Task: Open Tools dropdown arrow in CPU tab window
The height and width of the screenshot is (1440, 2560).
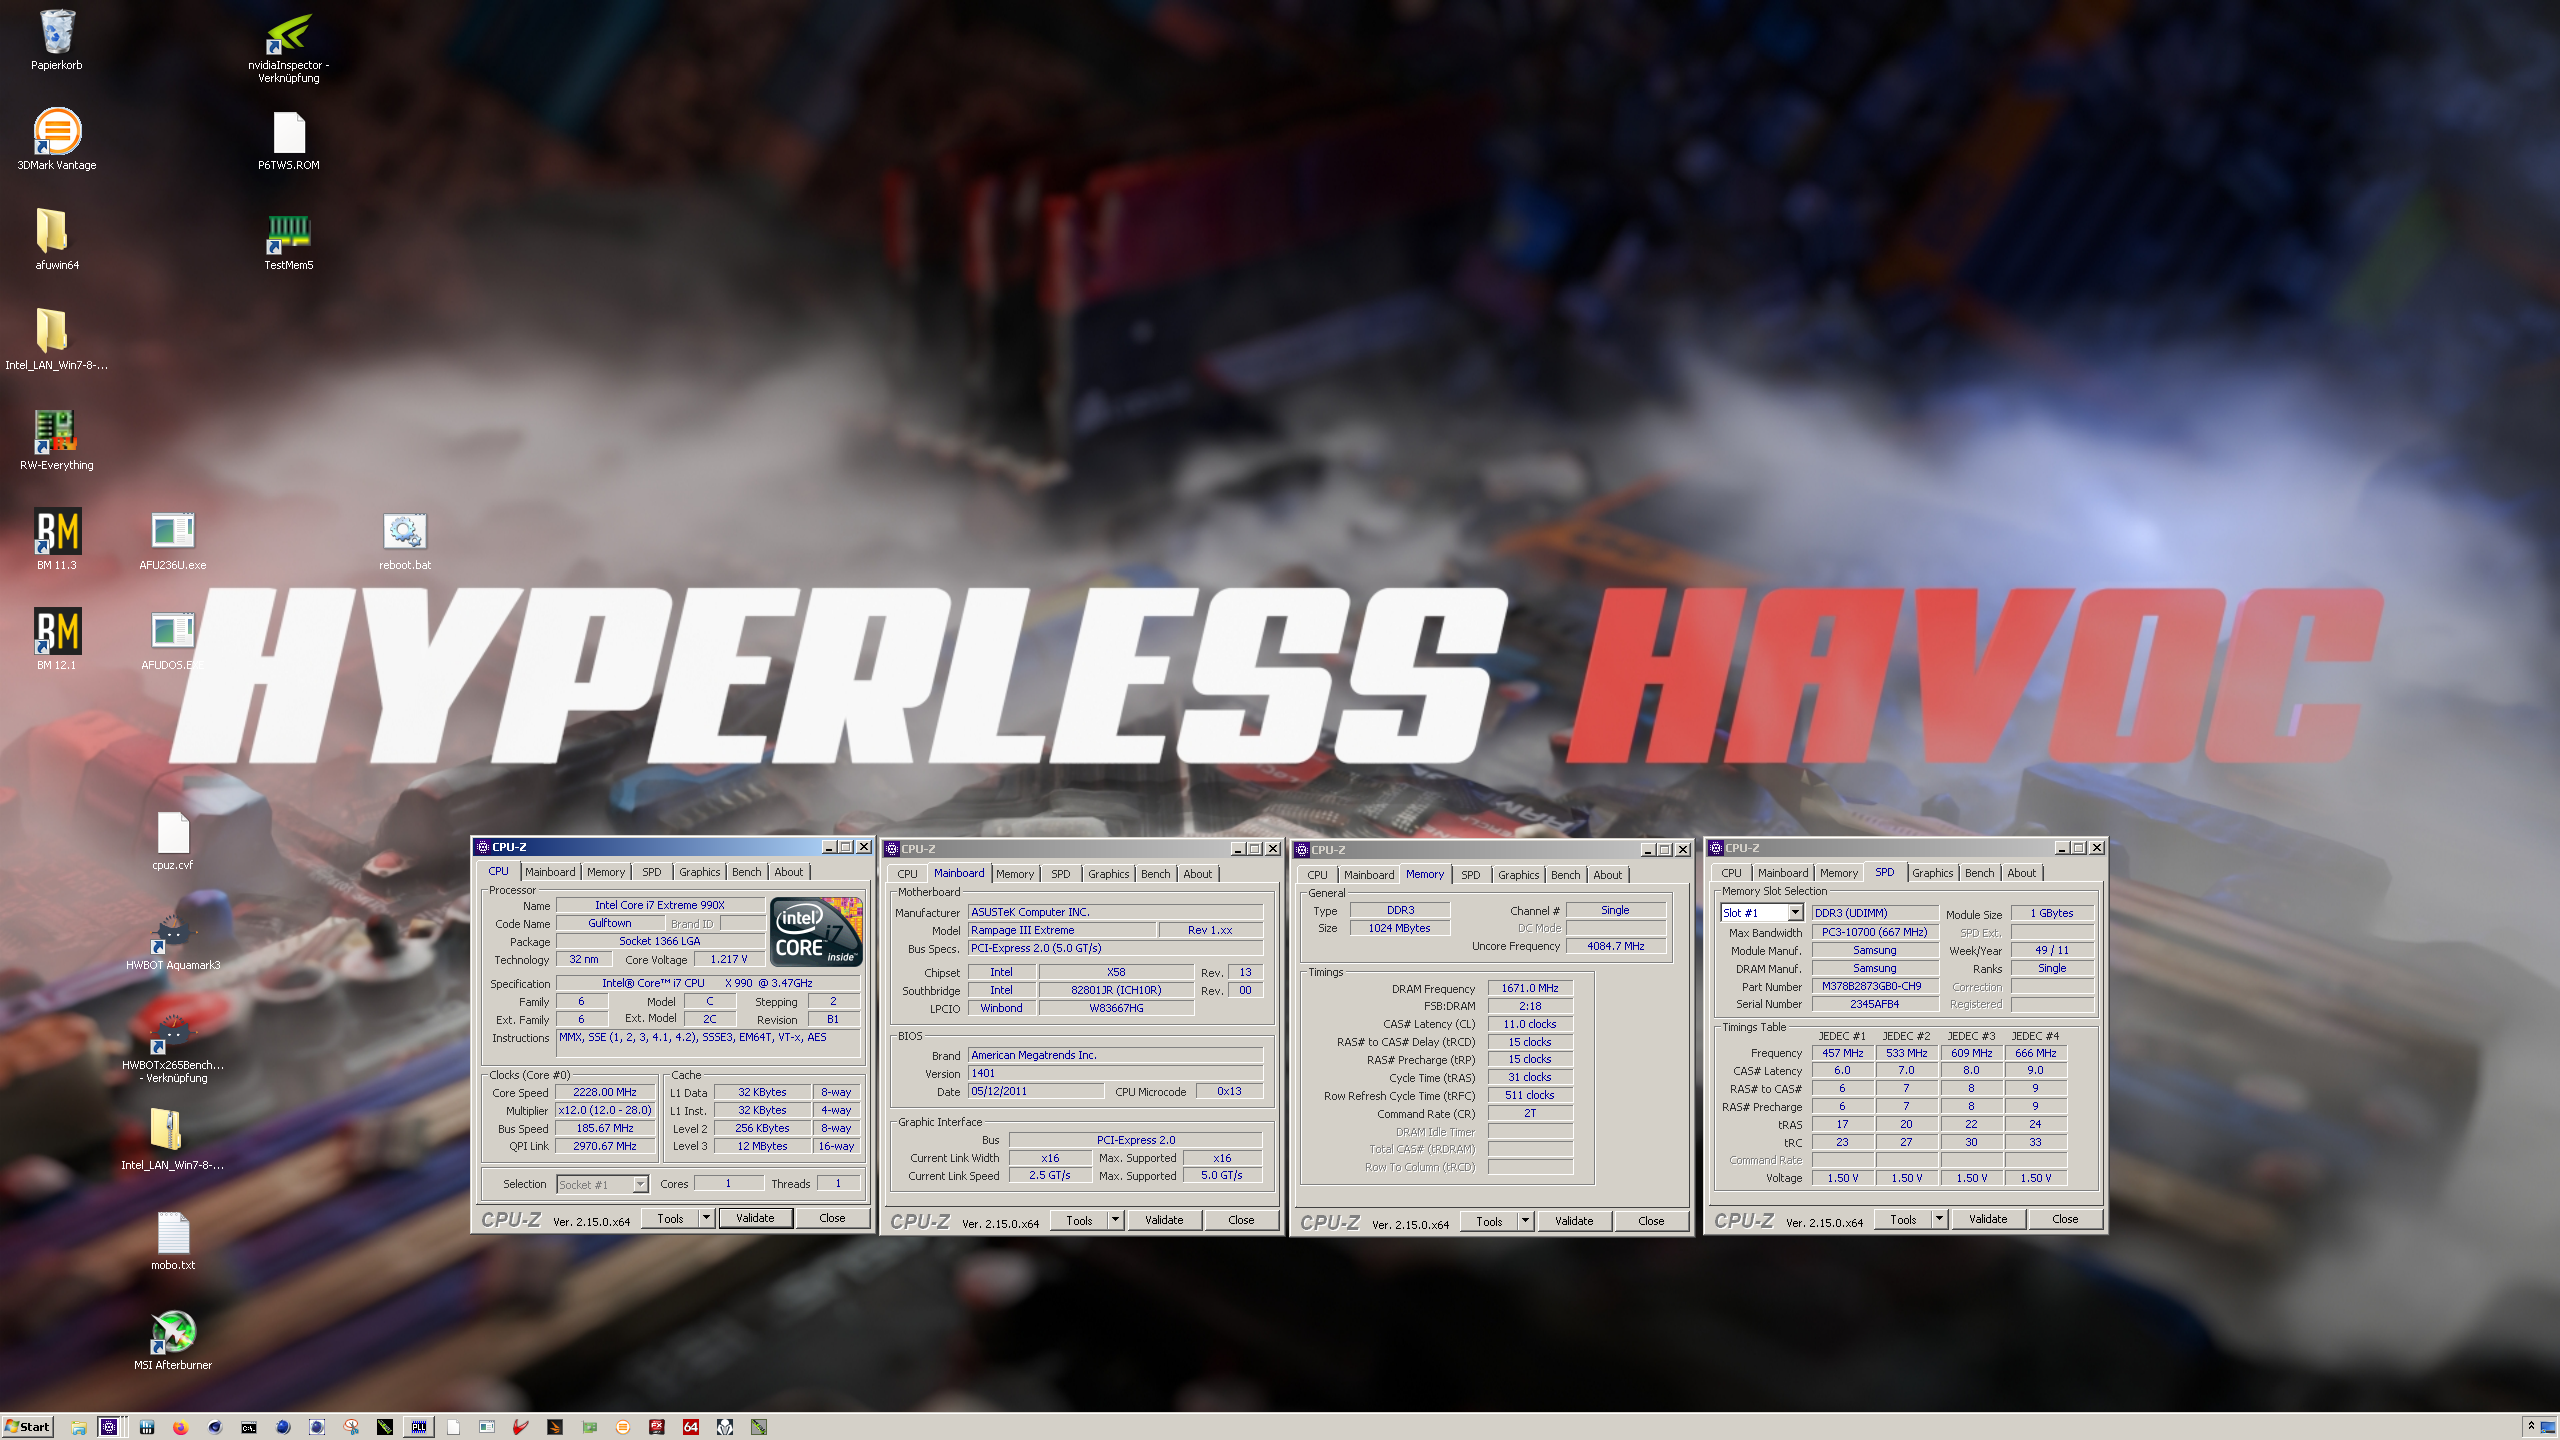Action: pos(706,1218)
